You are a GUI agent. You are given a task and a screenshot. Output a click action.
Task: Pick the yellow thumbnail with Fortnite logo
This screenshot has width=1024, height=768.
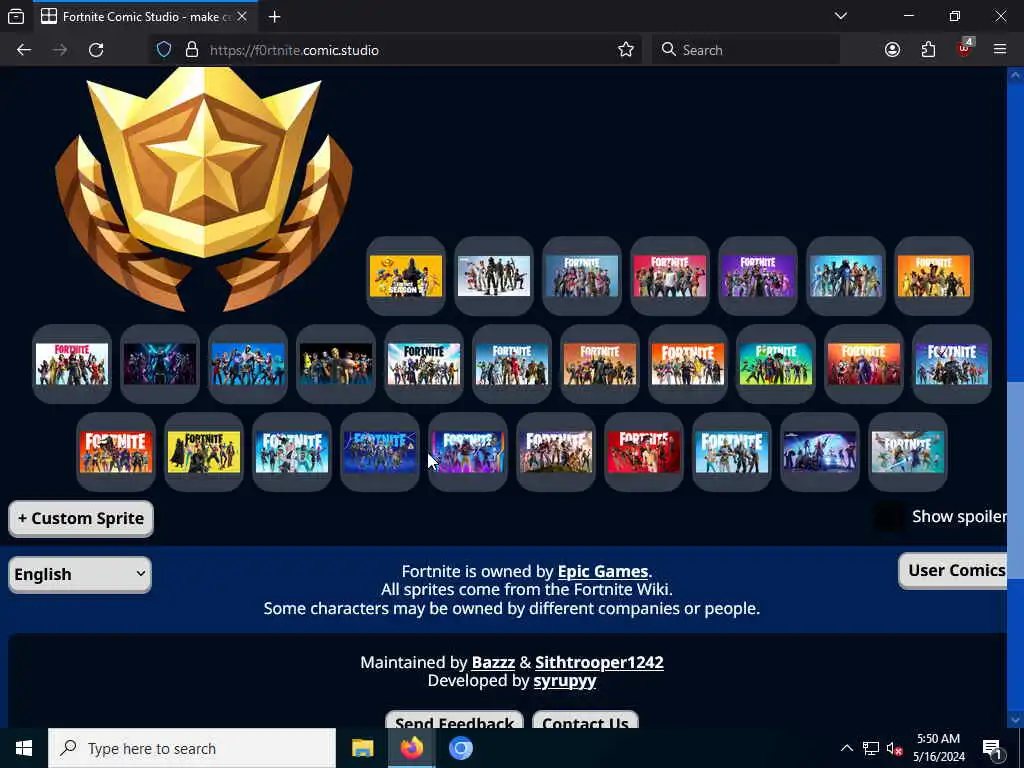204,452
